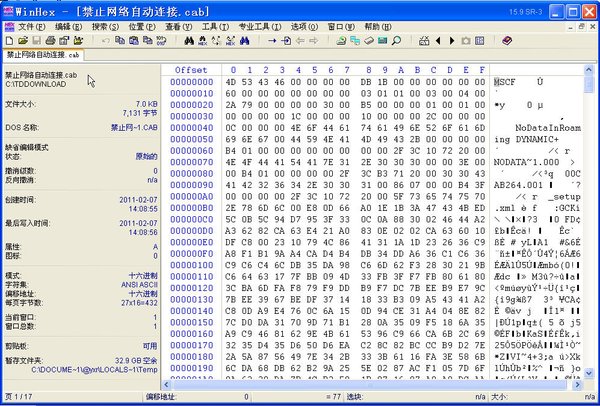Image resolution: width=600 pixels, height=406 pixels.
Task: Click the Write clipboard toolbar icon
Action: click(x=134, y=41)
